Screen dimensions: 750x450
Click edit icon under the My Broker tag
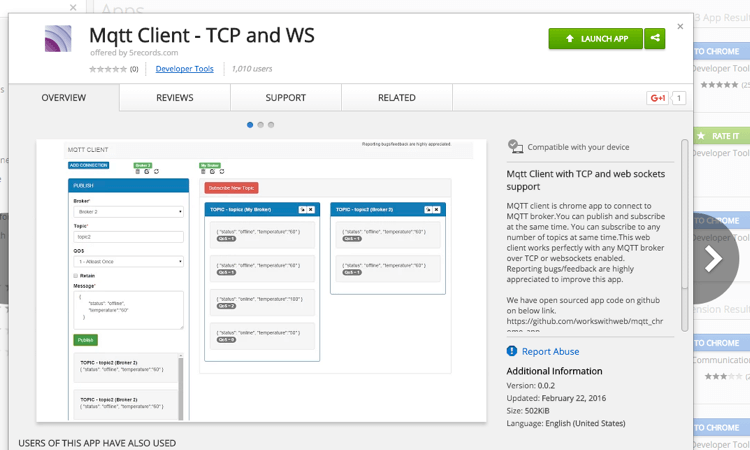(x=212, y=171)
